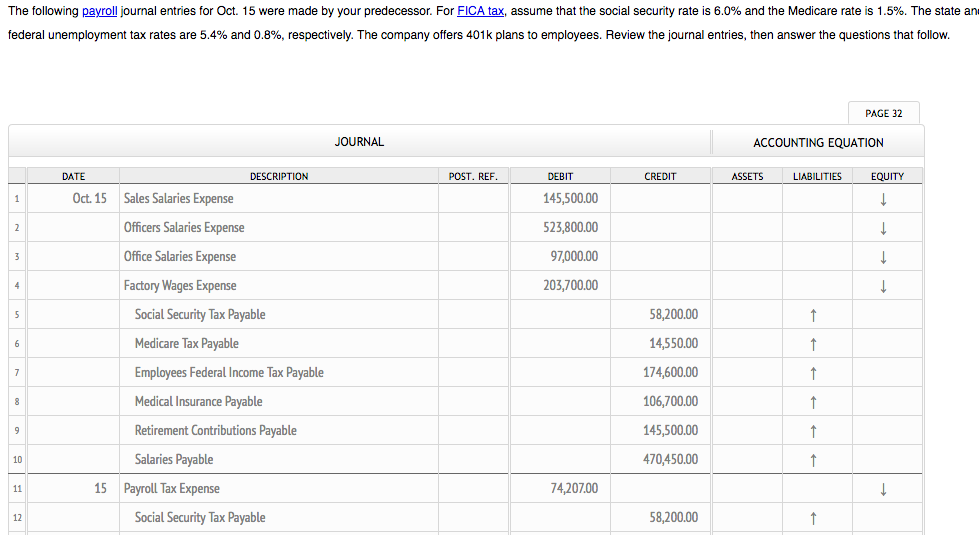
Task: Click the 470,450.00 credit amount
Action: 671,459
